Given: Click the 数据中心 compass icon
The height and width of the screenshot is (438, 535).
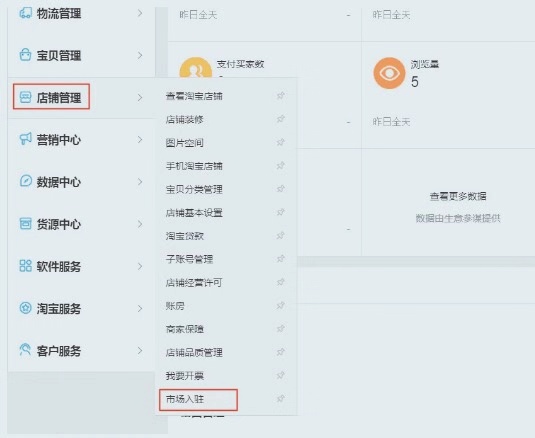Looking at the screenshot, I should [26, 181].
